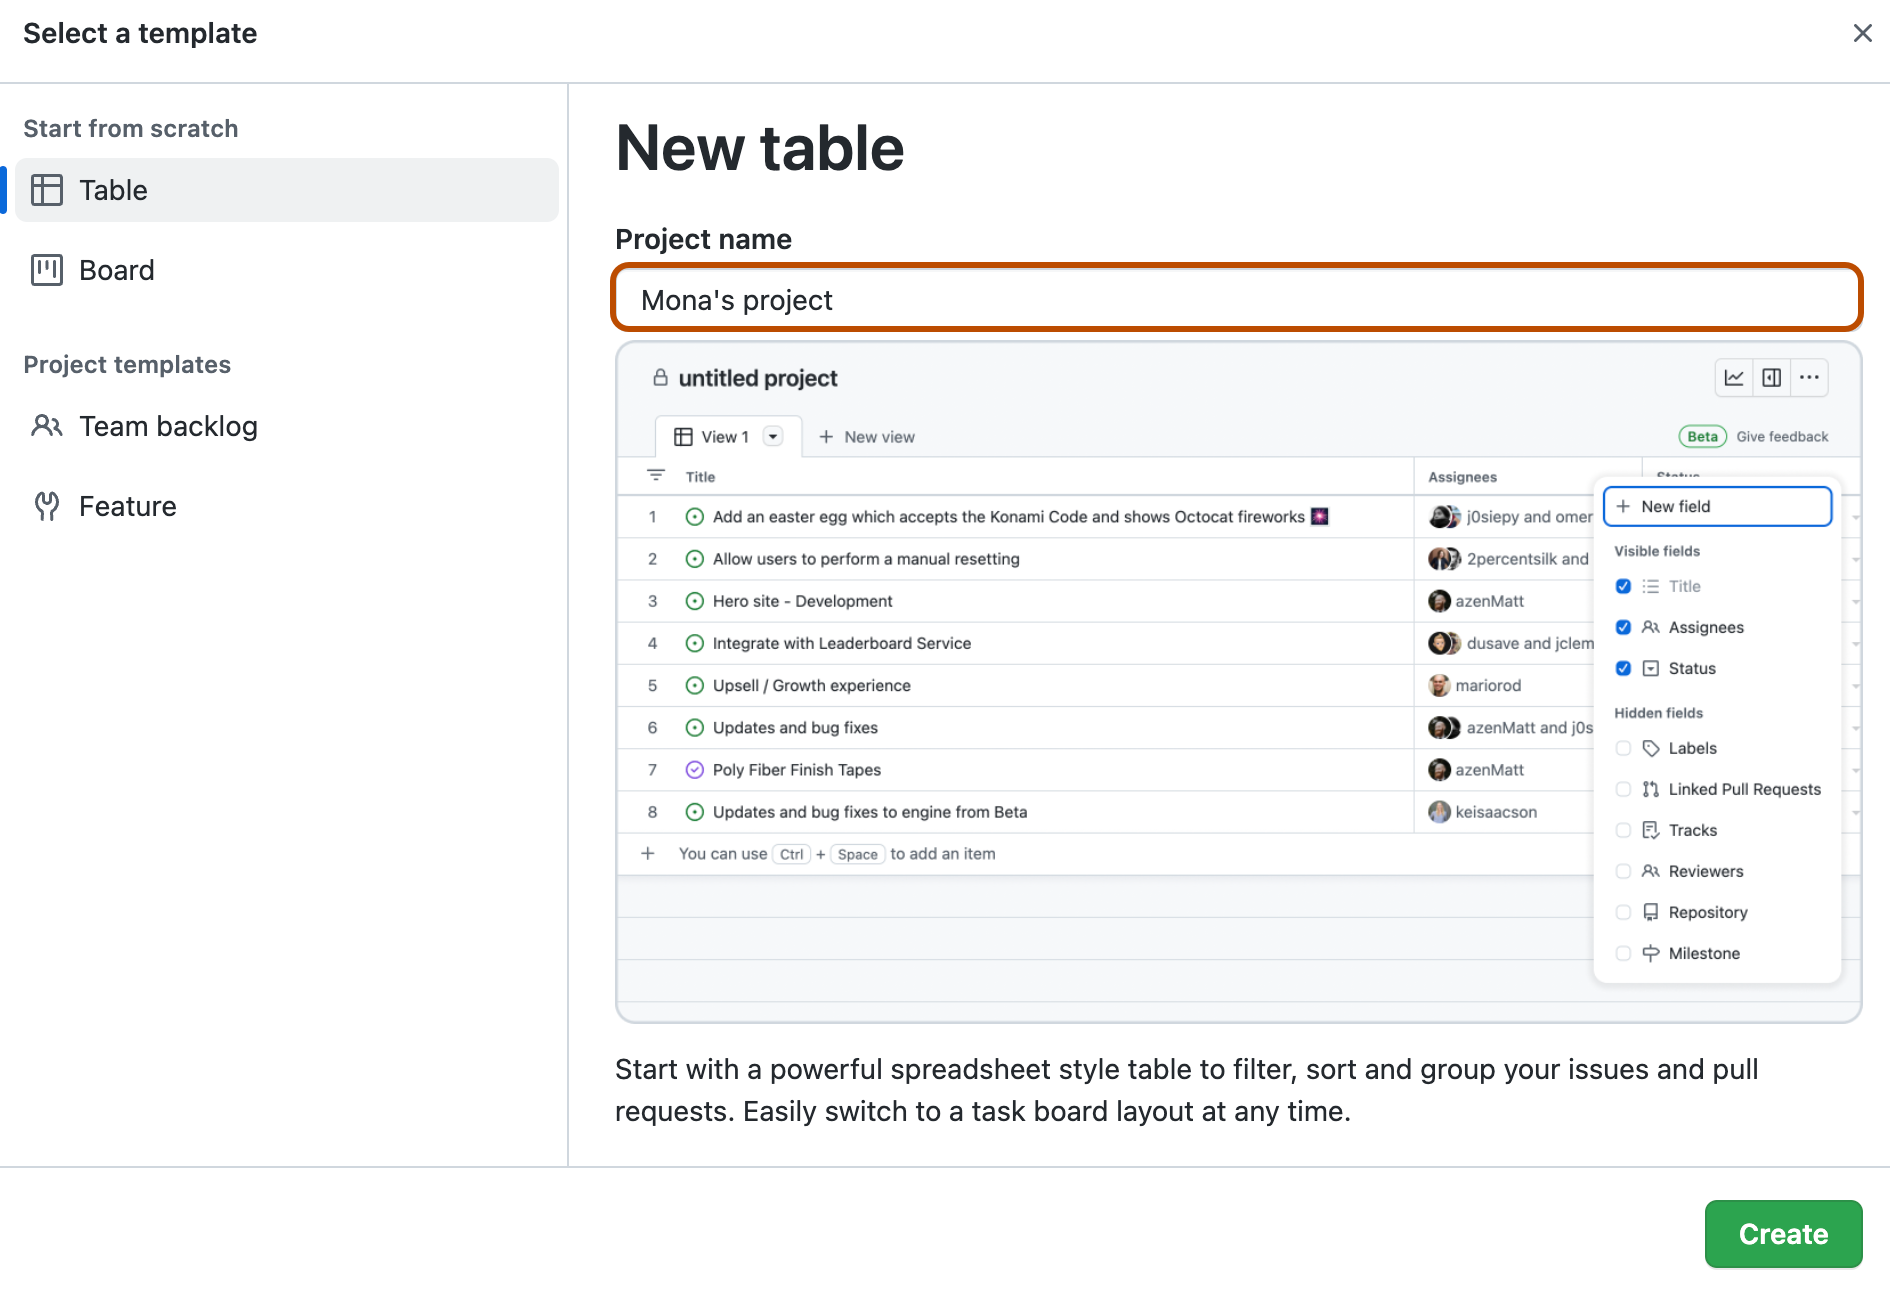The height and width of the screenshot is (1292, 1890).
Task: Enable the Milestone field checkbox
Action: coord(1623,953)
